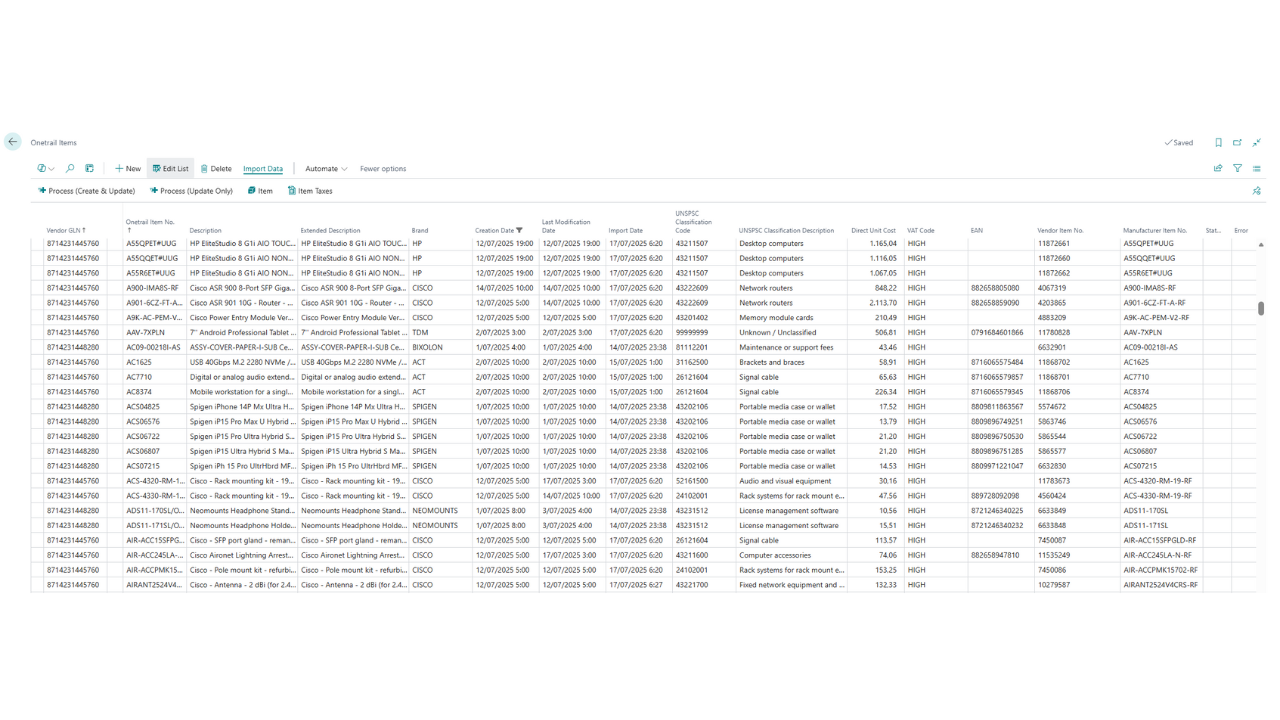Click the Onetrail Item No. column header
This screenshot has width=1280, height=720.
pyautogui.click(x=150, y=226)
